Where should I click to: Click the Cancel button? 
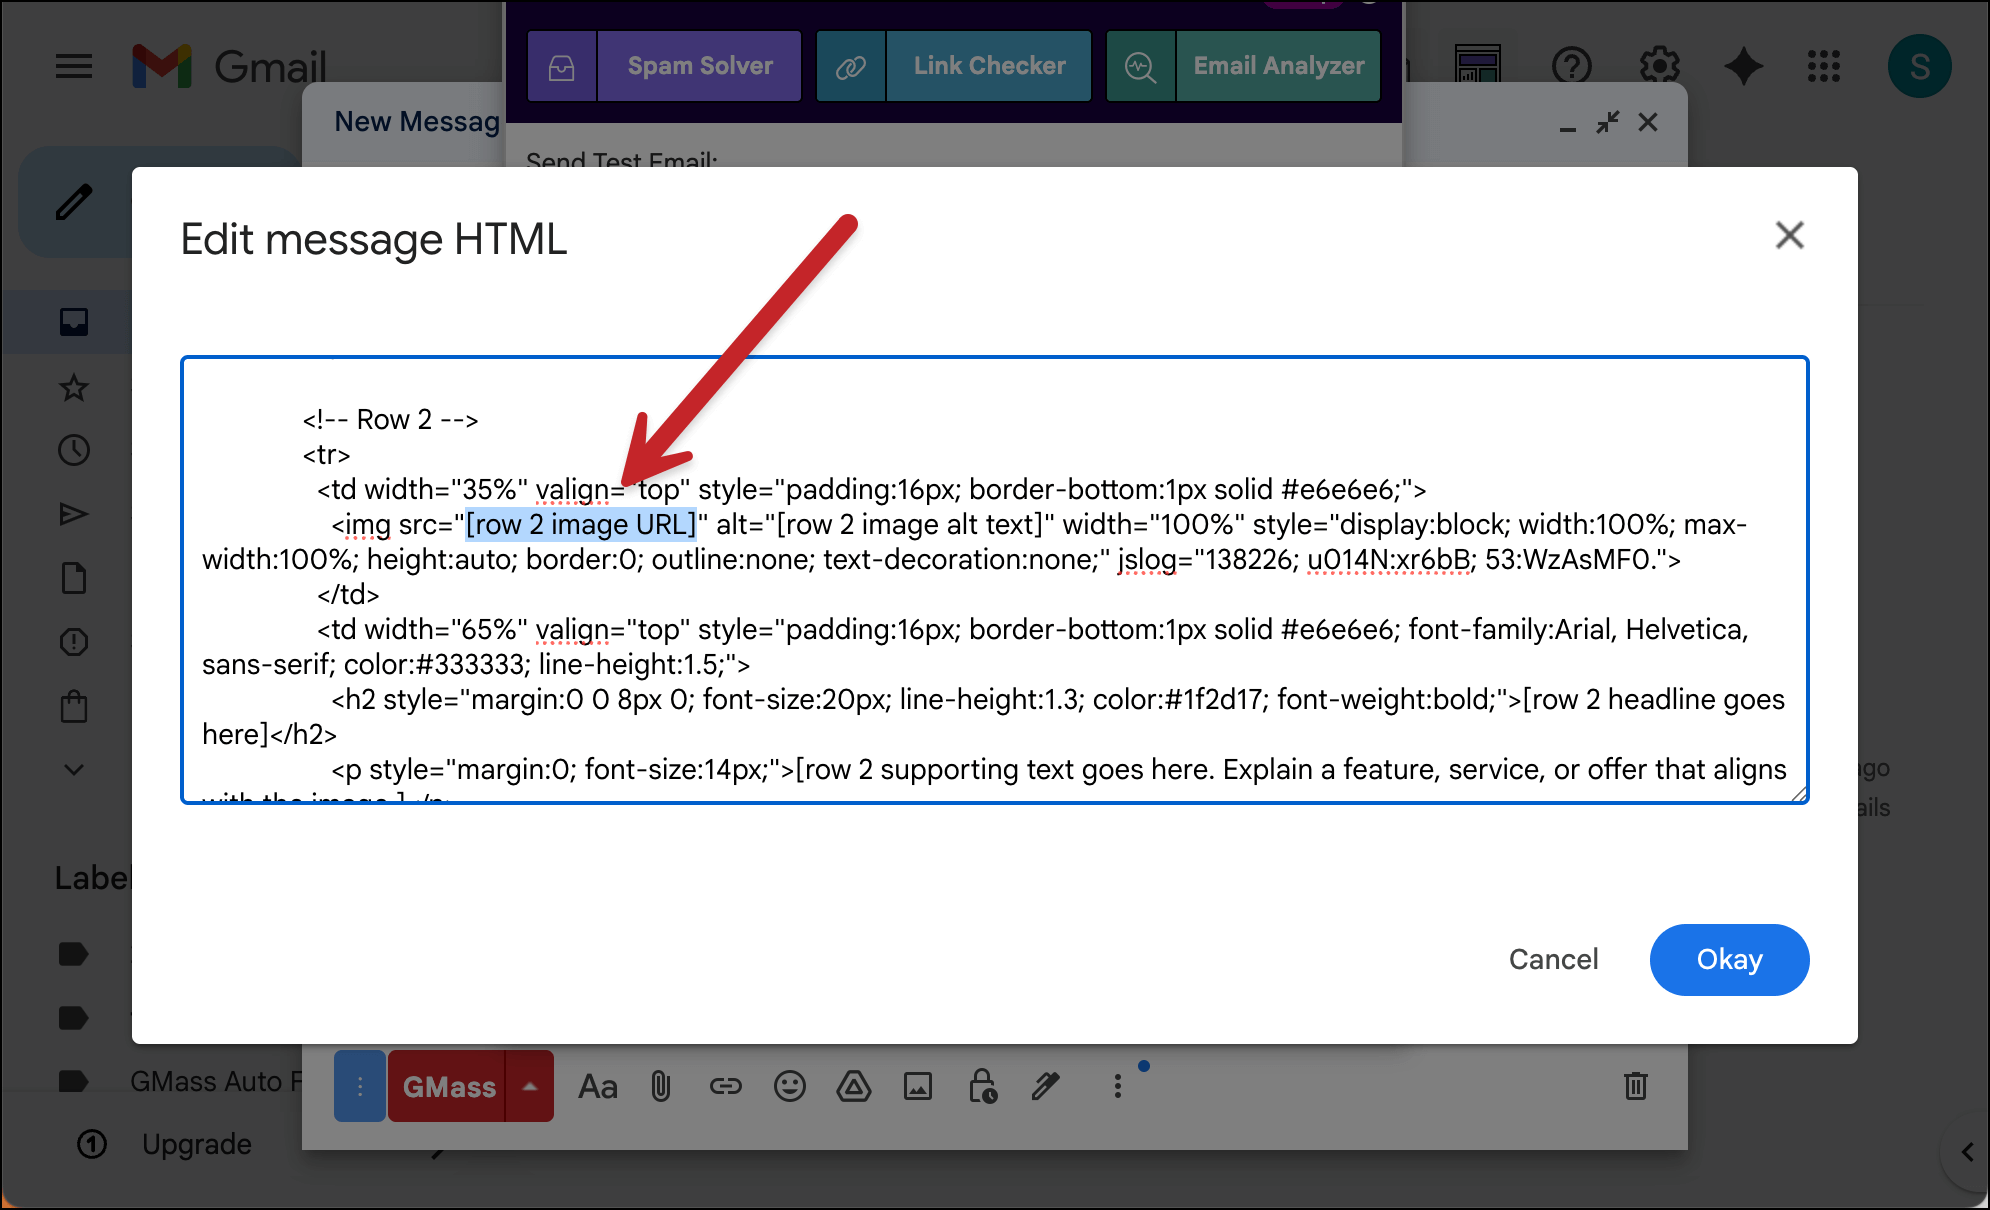(1553, 959)
